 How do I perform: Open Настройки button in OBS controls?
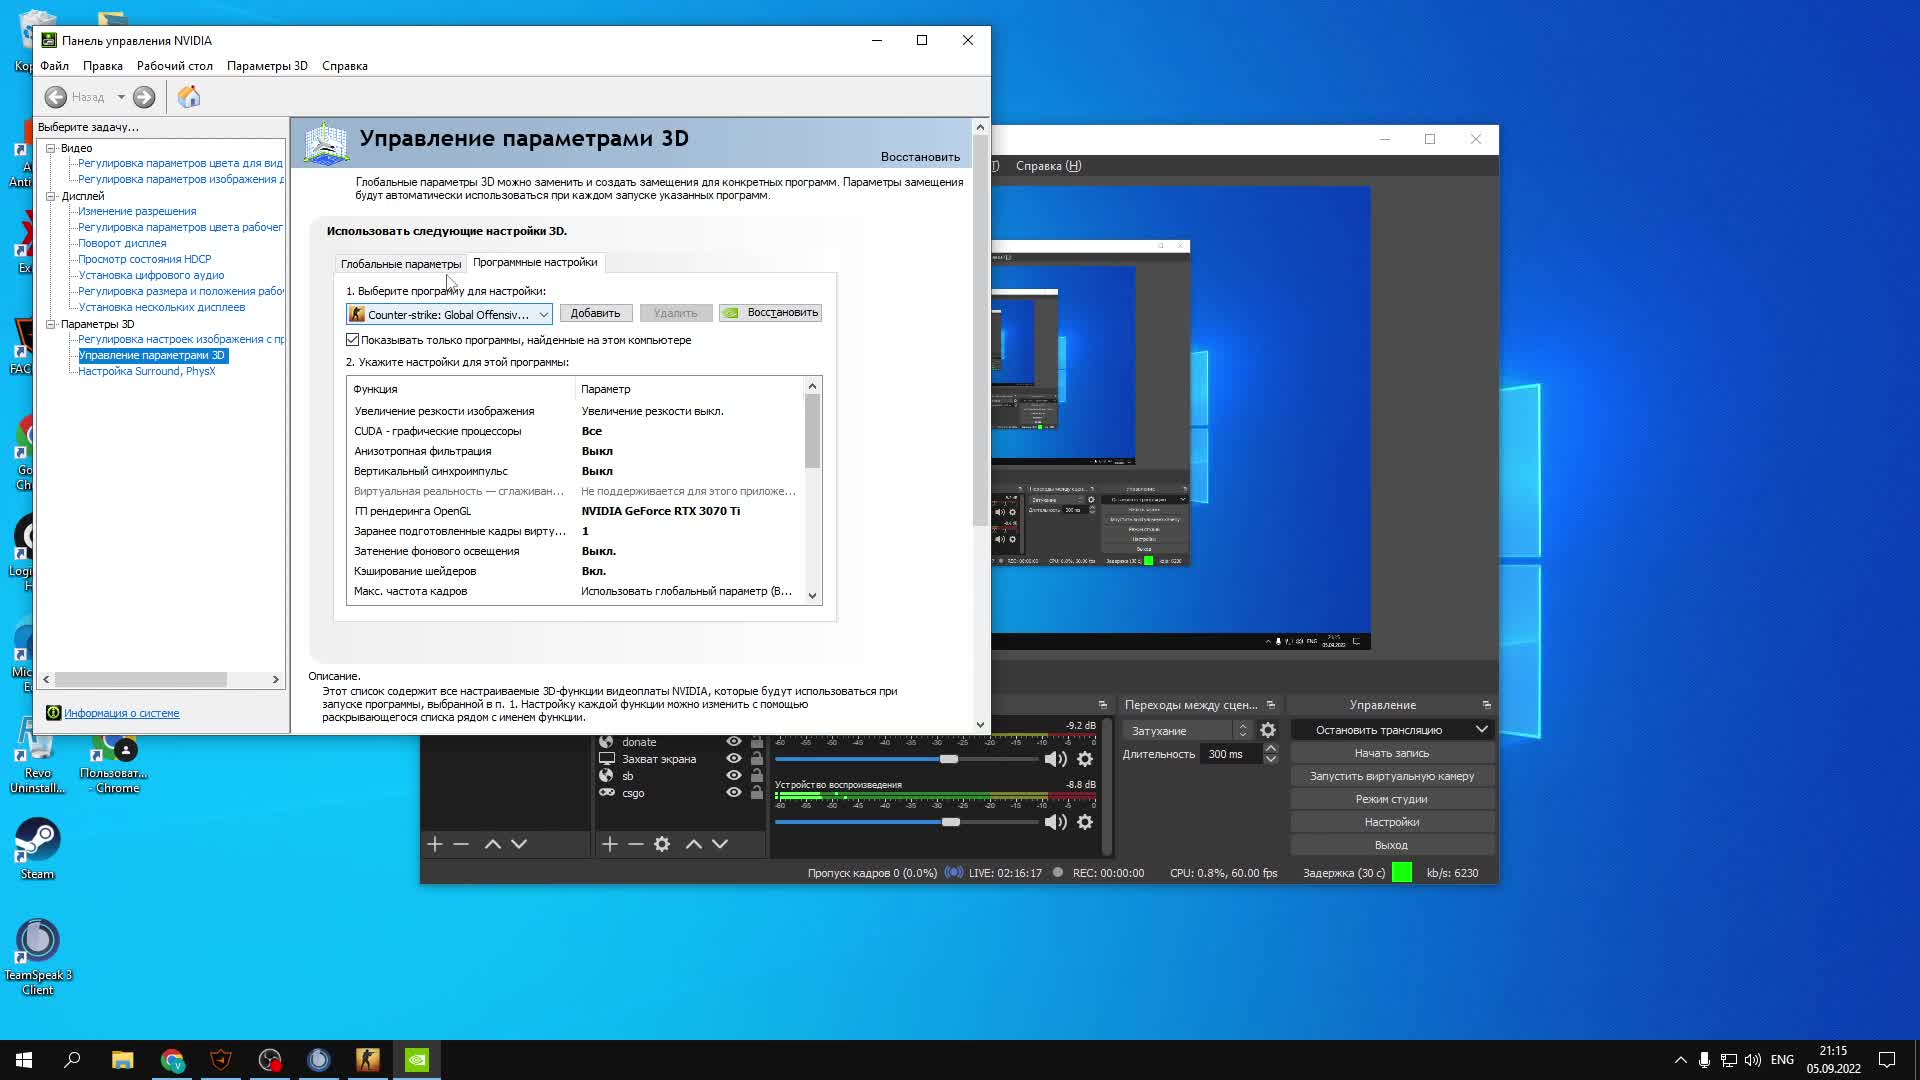[1392, 822]
